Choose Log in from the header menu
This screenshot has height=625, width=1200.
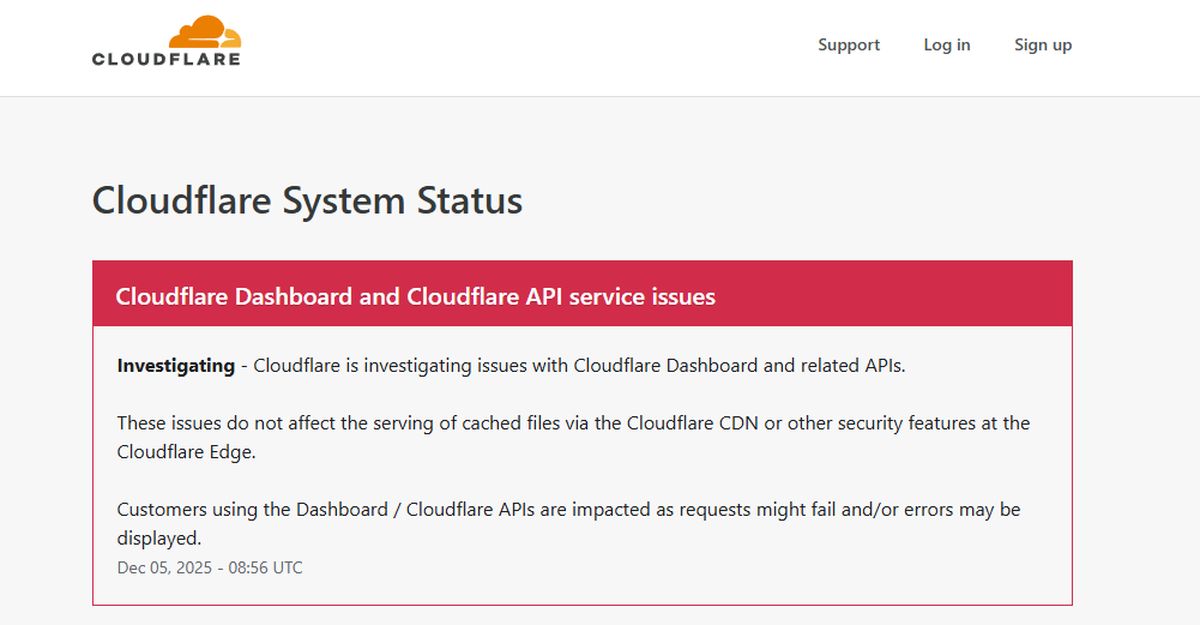(947, 45)
